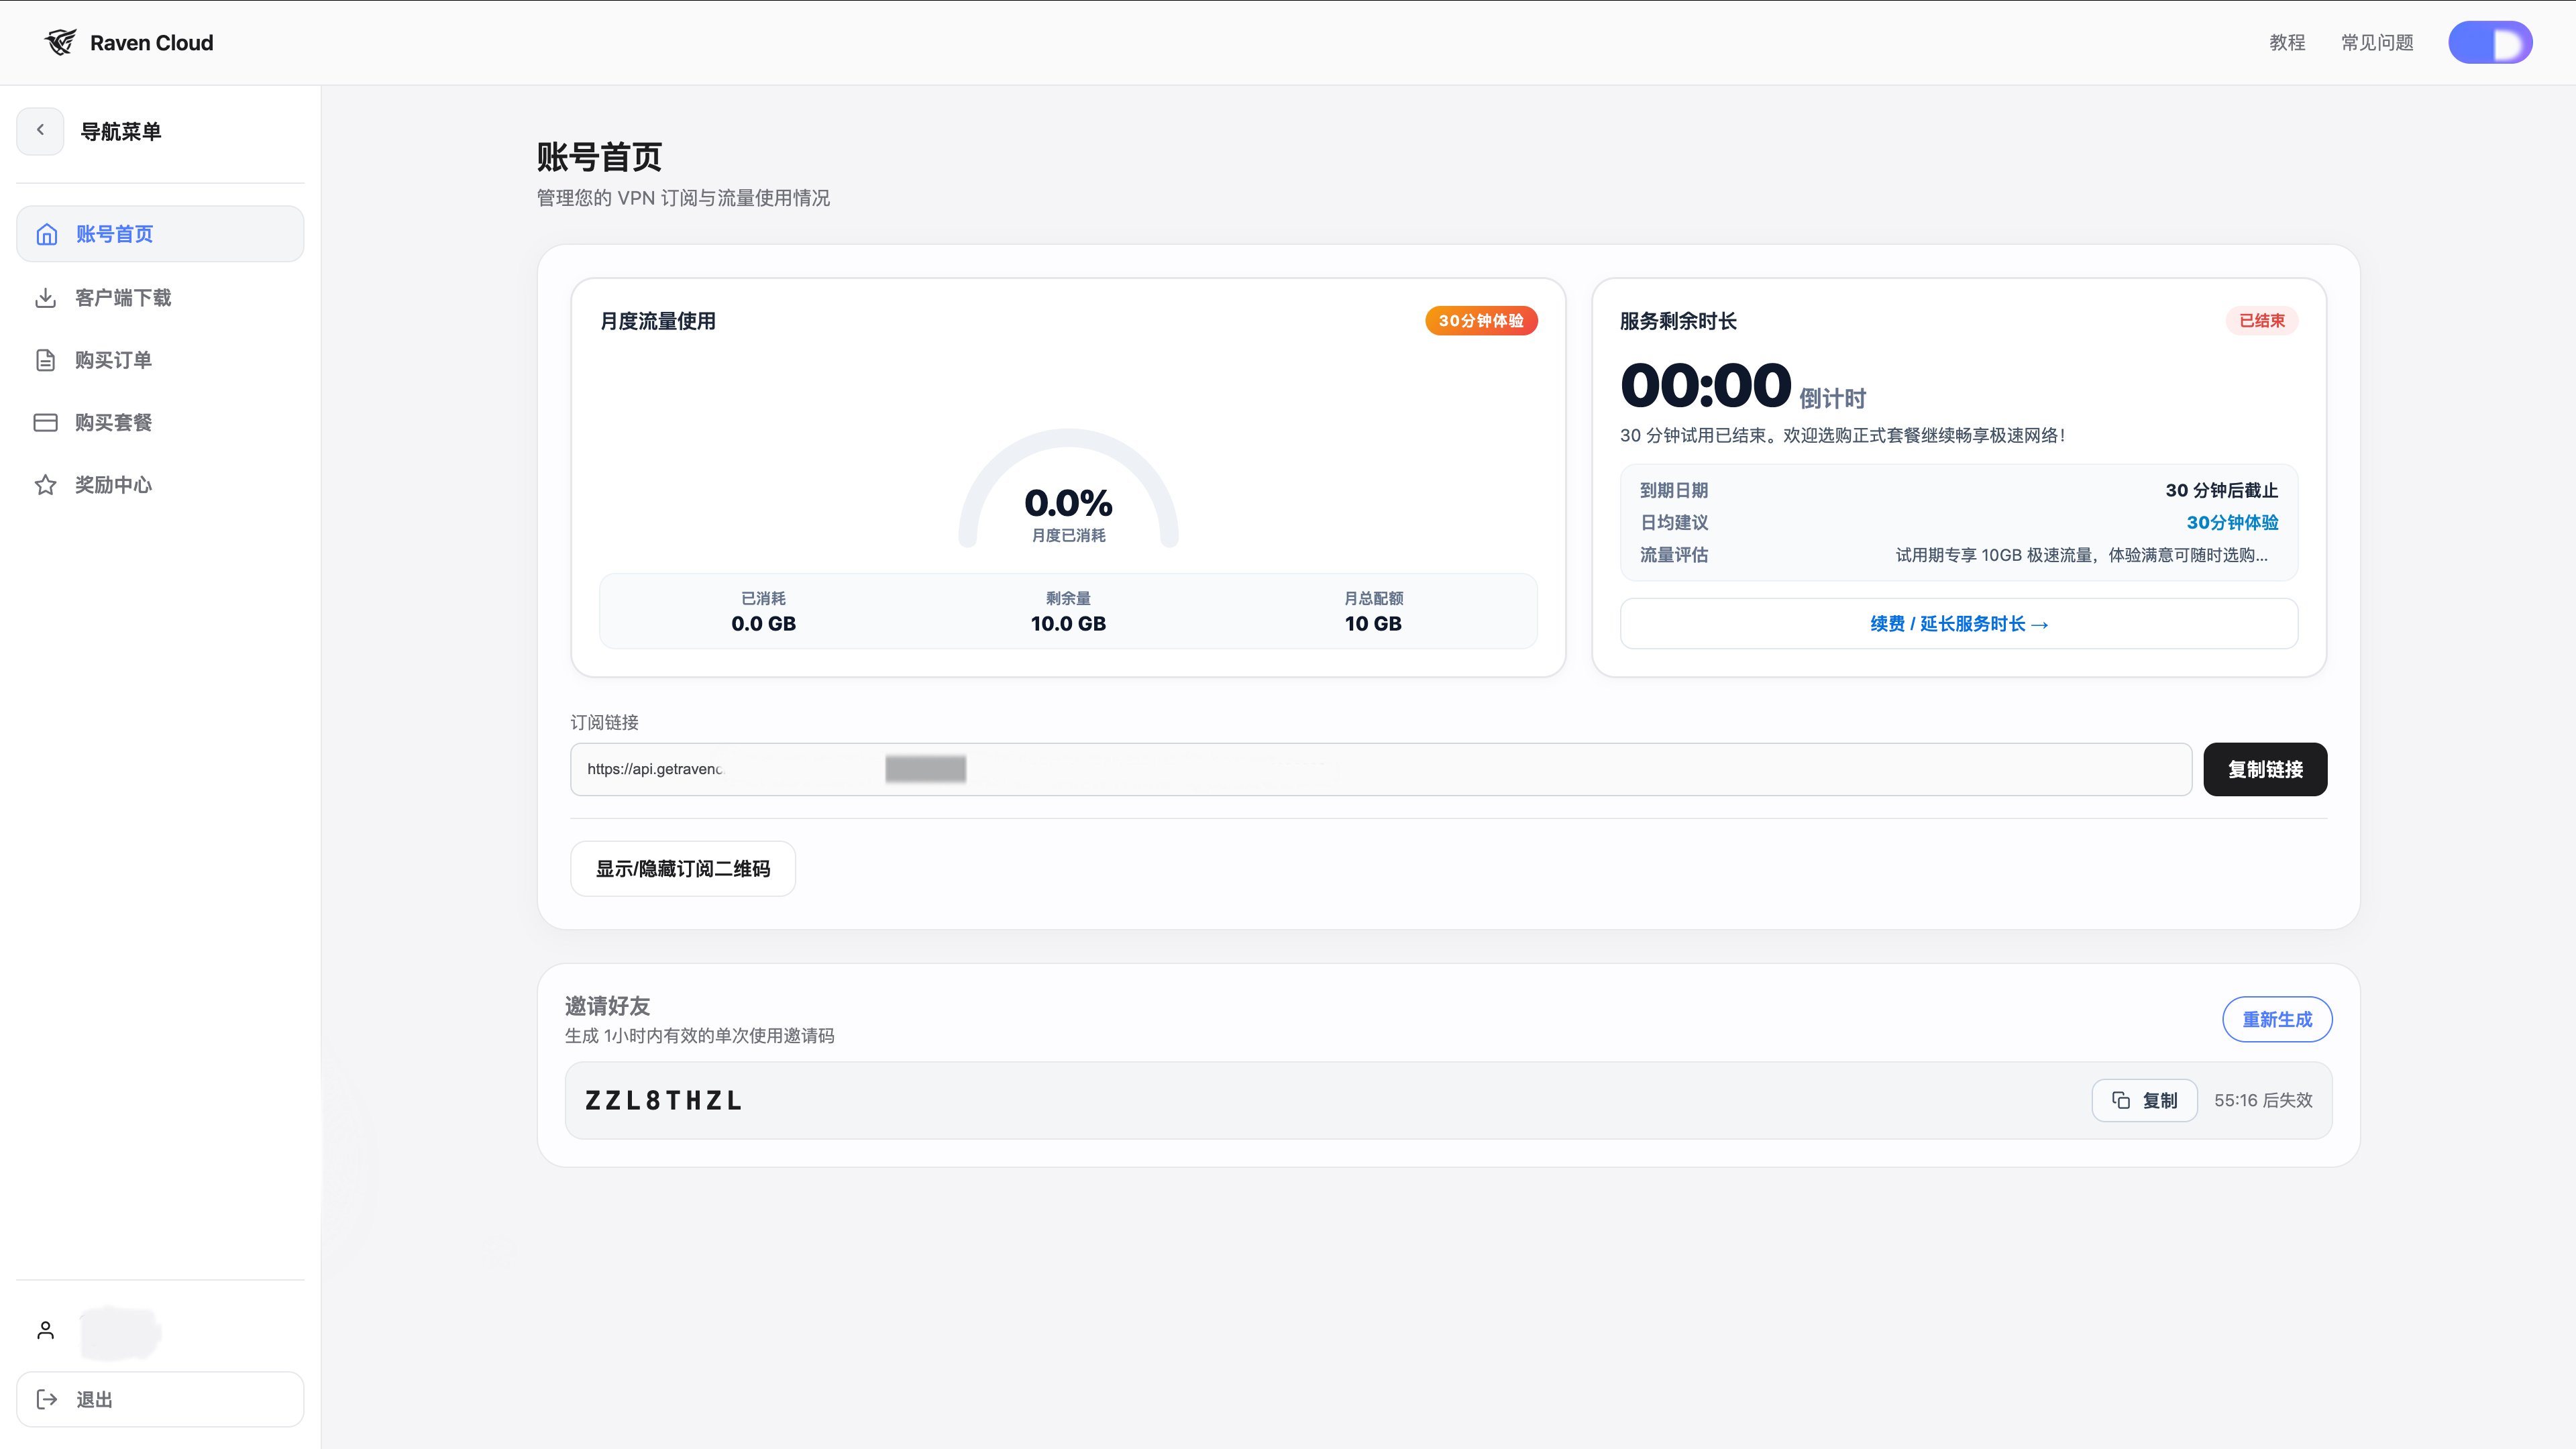The width and height of the screenshot is (2576, 1449).
Task: Click the copy icon inside 复制 button
Action: point(2120,1100)
